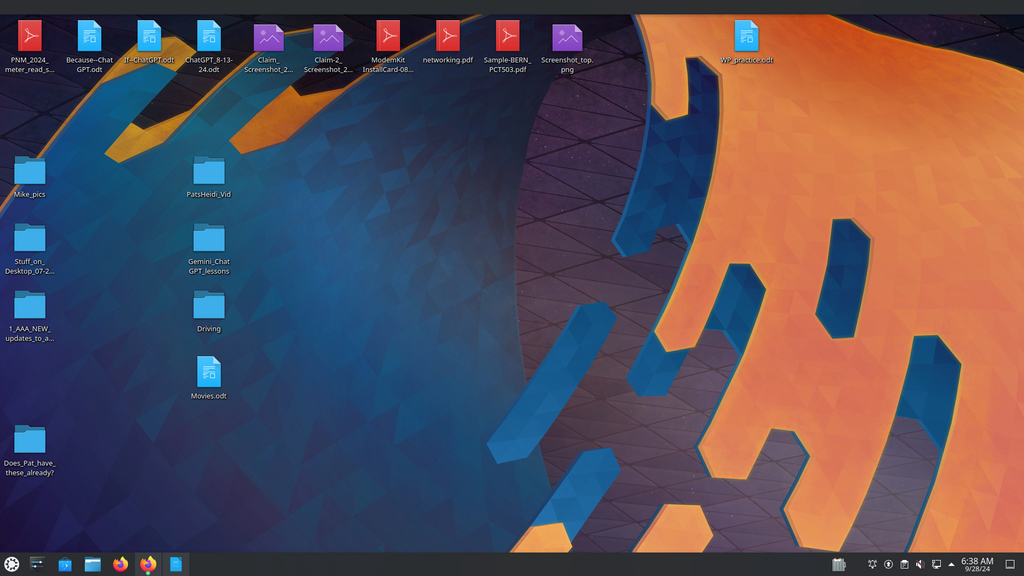Select Screenshot_top.png image file
This screenshot has height=576, width=1024.
click(567, 46)
